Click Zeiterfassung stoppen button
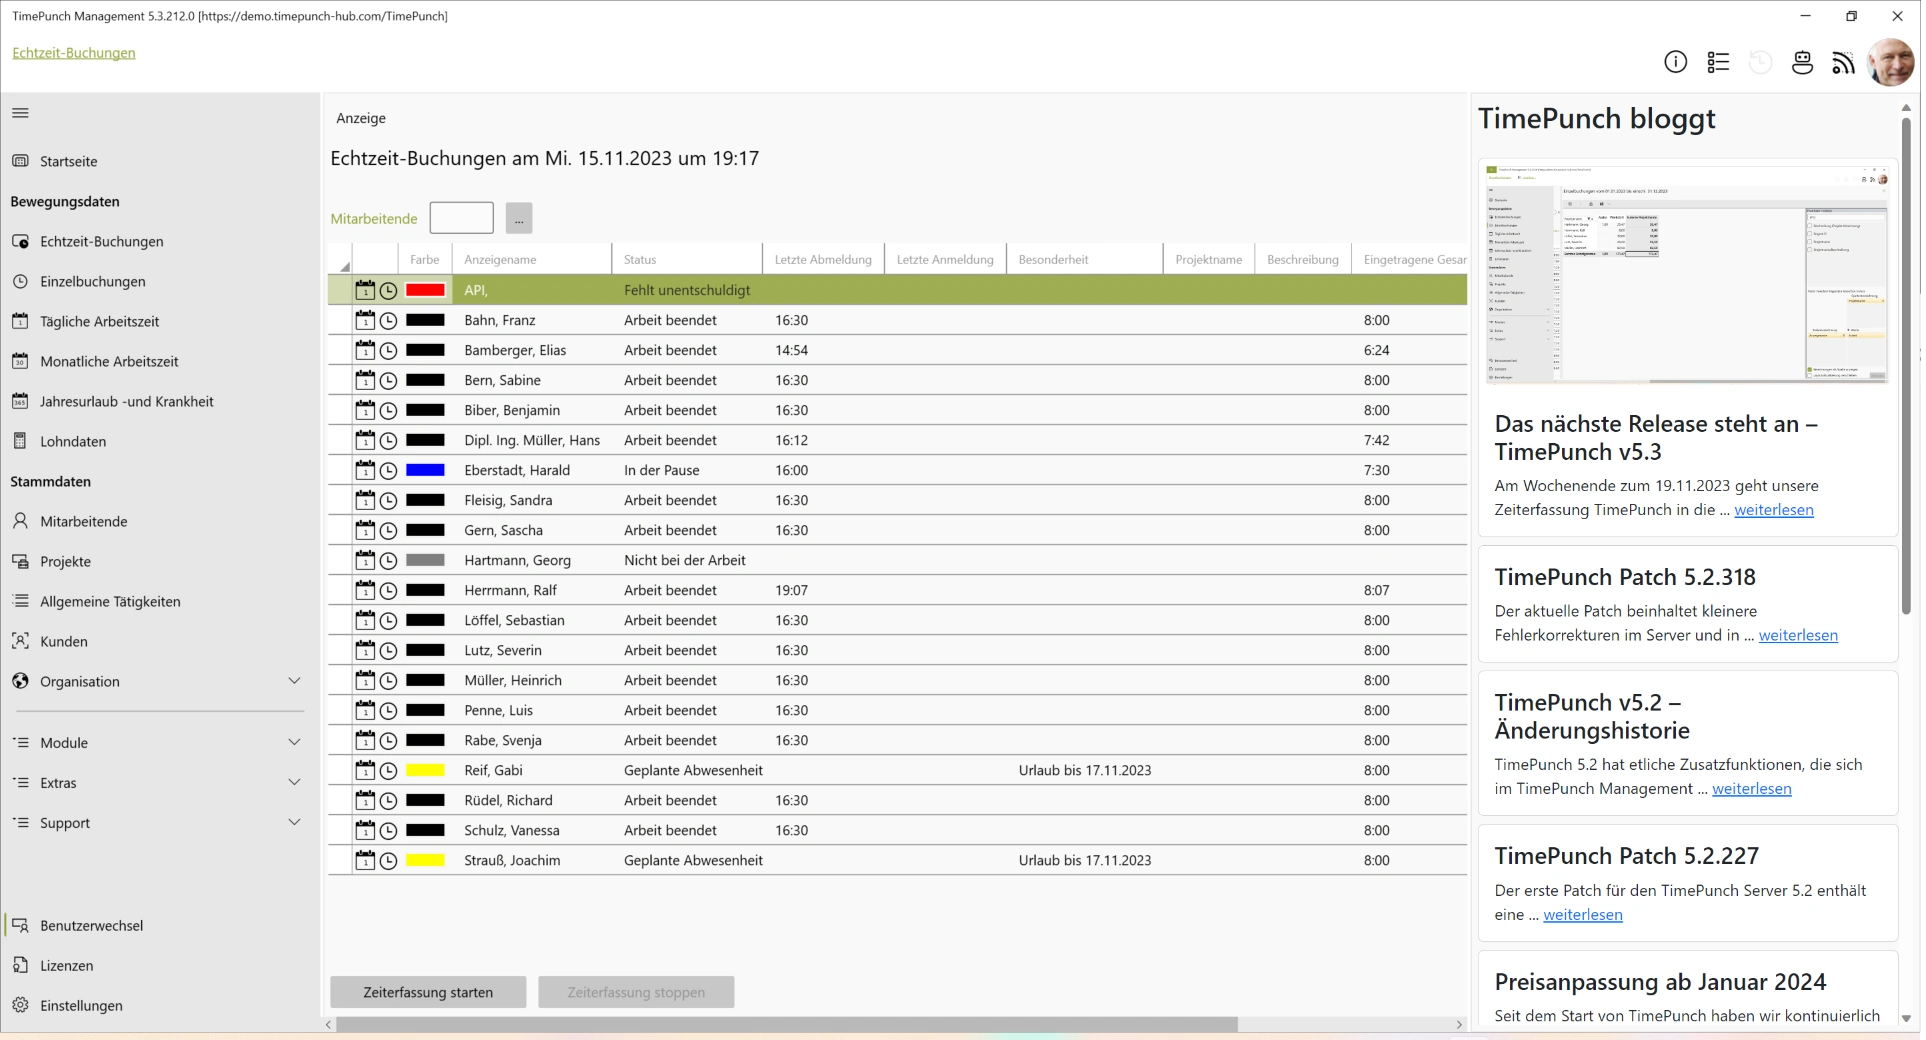The image size is (1926, 1040). click(636, 992)
